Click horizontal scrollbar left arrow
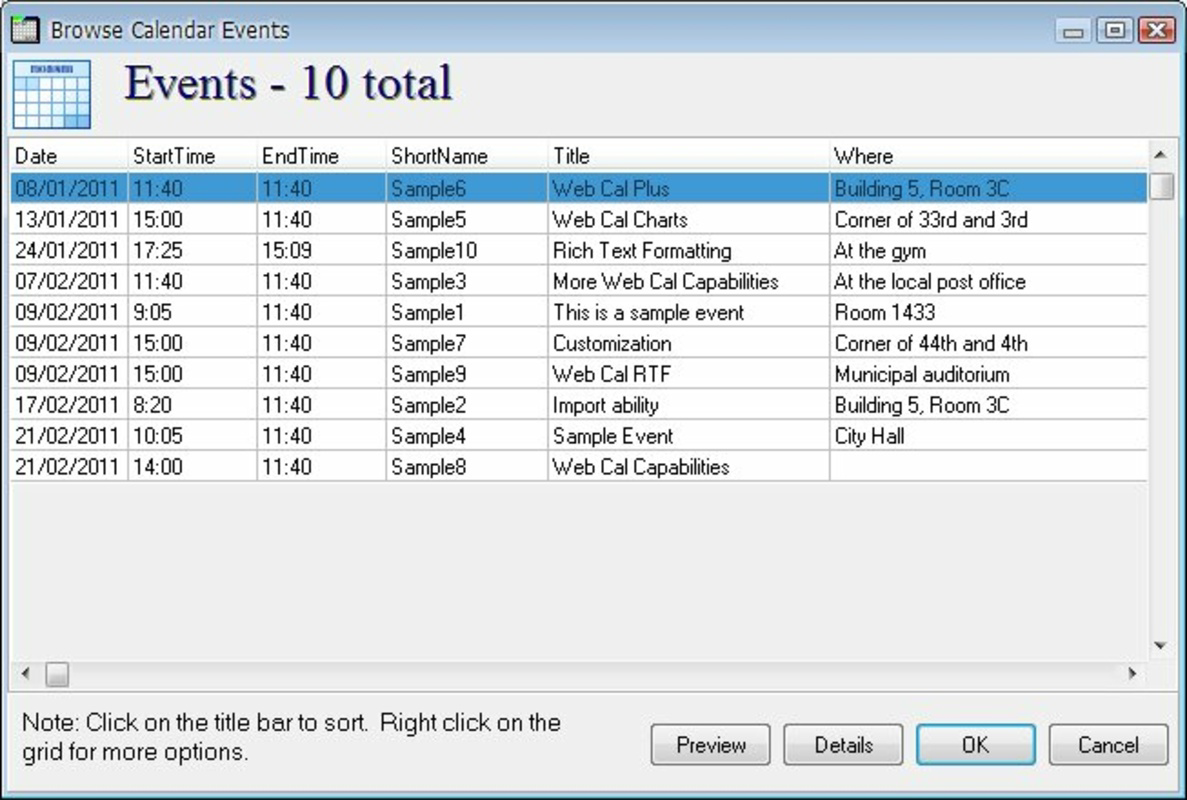The image size is (1187, 800). pyautogui.click(x=26, y=673)
